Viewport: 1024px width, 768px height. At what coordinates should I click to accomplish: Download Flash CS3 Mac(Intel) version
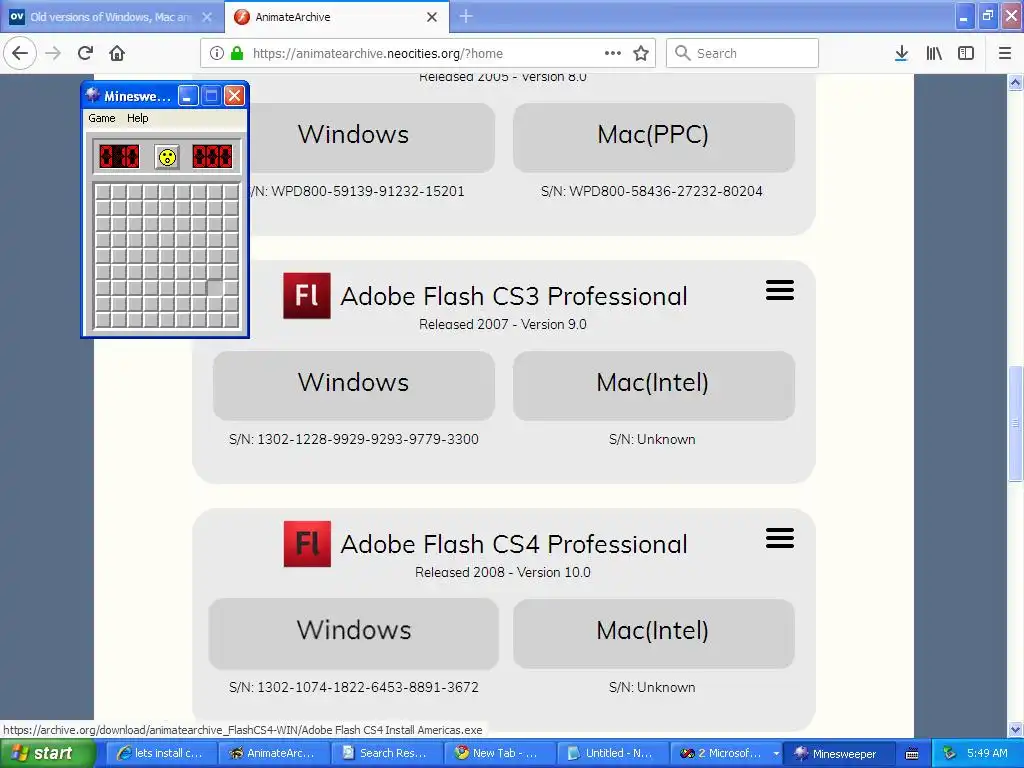coord(654,385)
